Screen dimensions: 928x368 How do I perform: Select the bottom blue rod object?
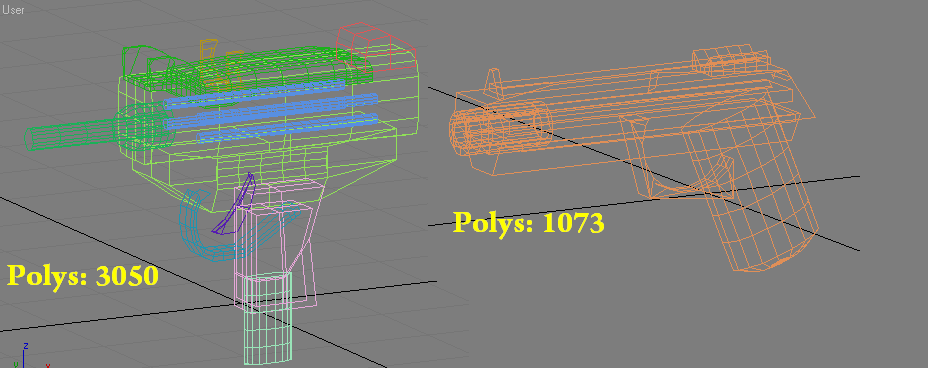[287, 128]
